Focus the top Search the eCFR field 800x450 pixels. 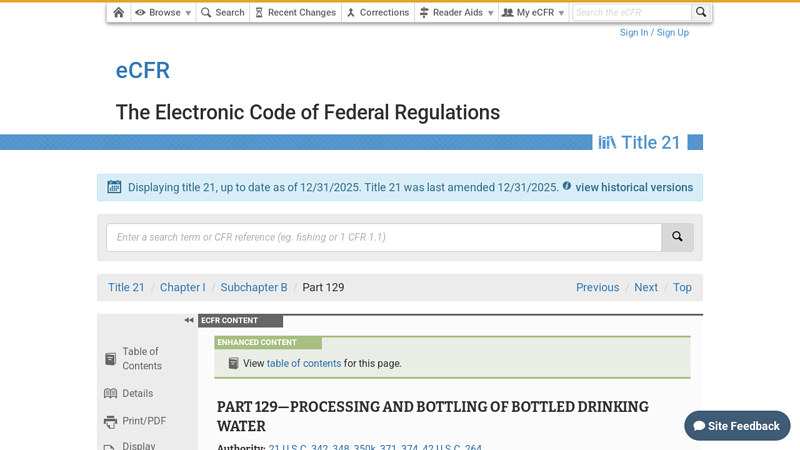click(632, 12)
